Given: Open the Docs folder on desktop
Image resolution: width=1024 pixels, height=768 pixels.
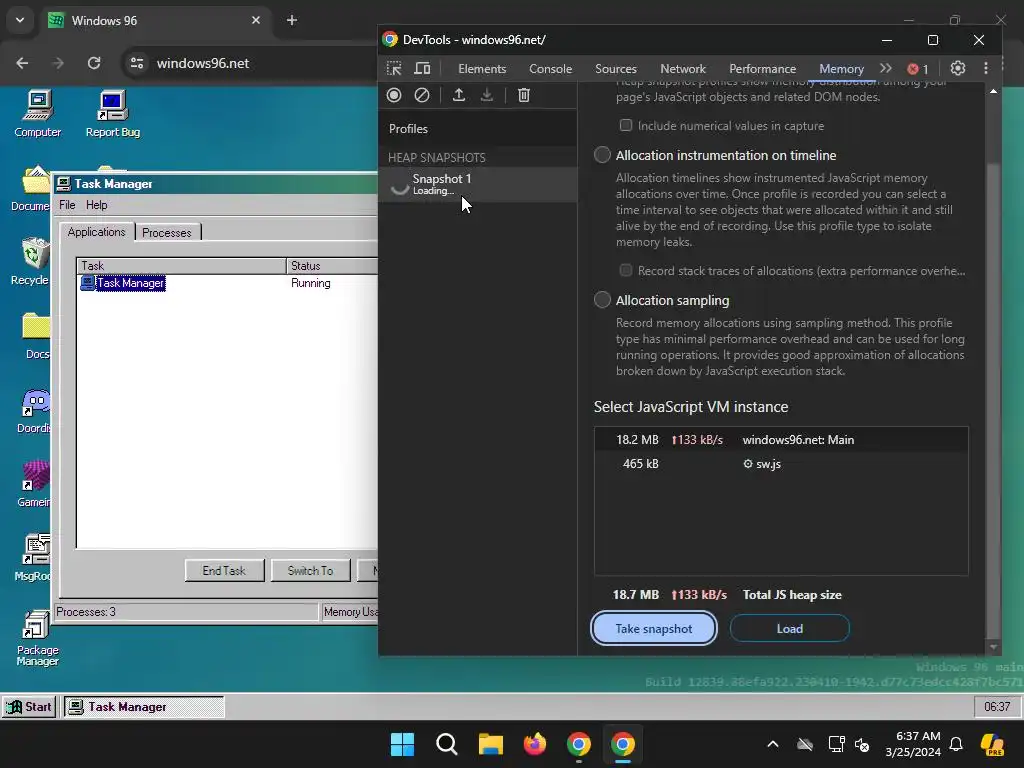Looking at the screenshot, I should coord(37,336).
